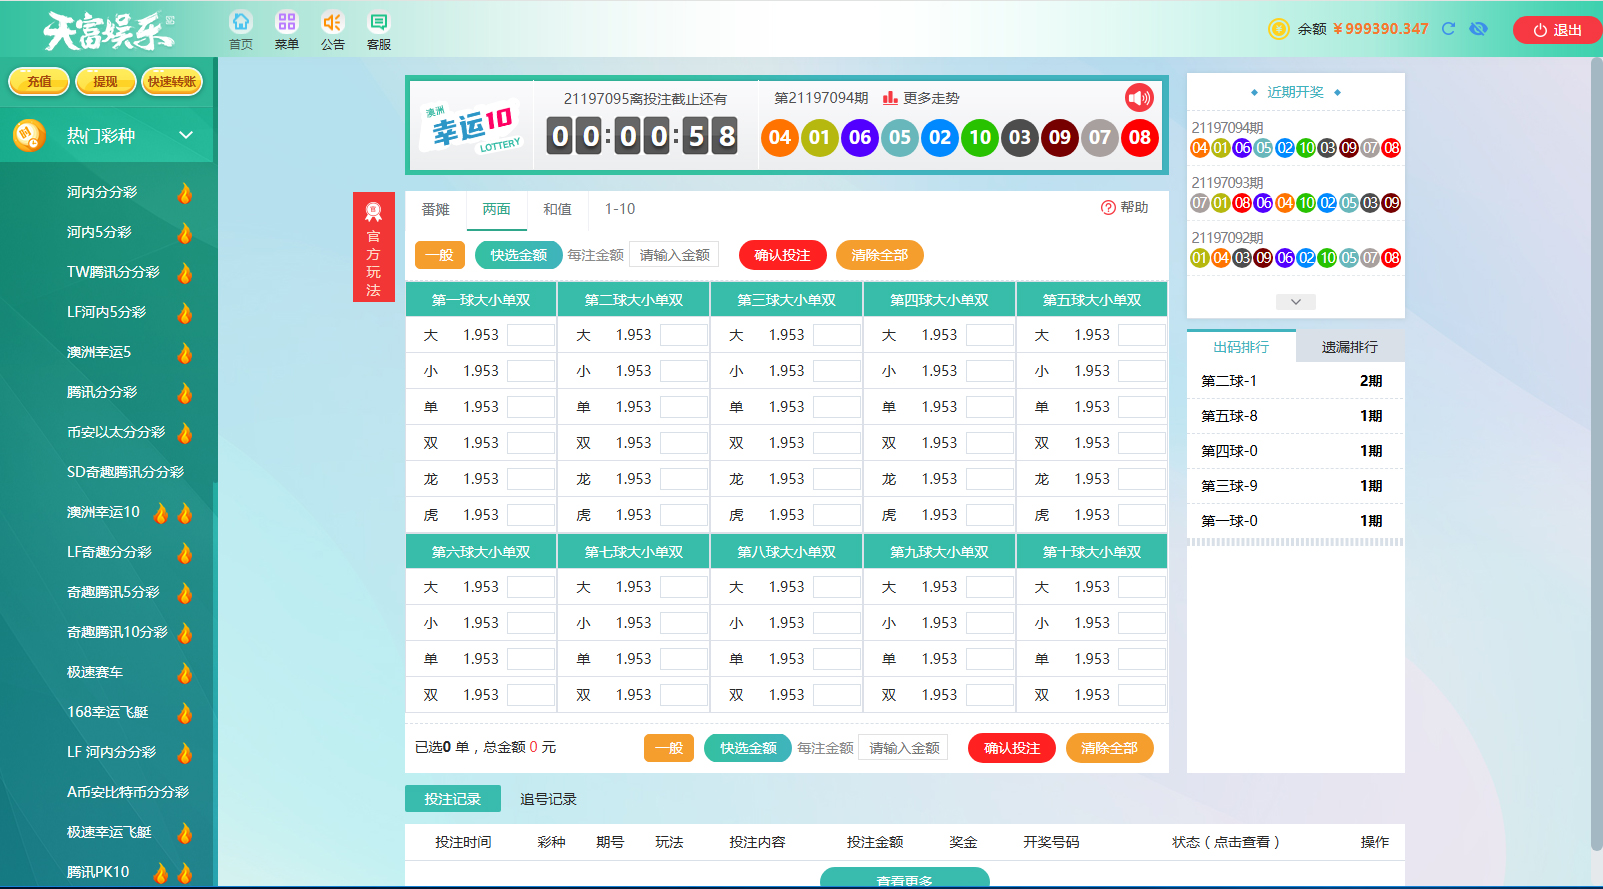Screen dimensions: 1603x889
Task: Click the 充值 recharge button
Action: click(39, 82)
